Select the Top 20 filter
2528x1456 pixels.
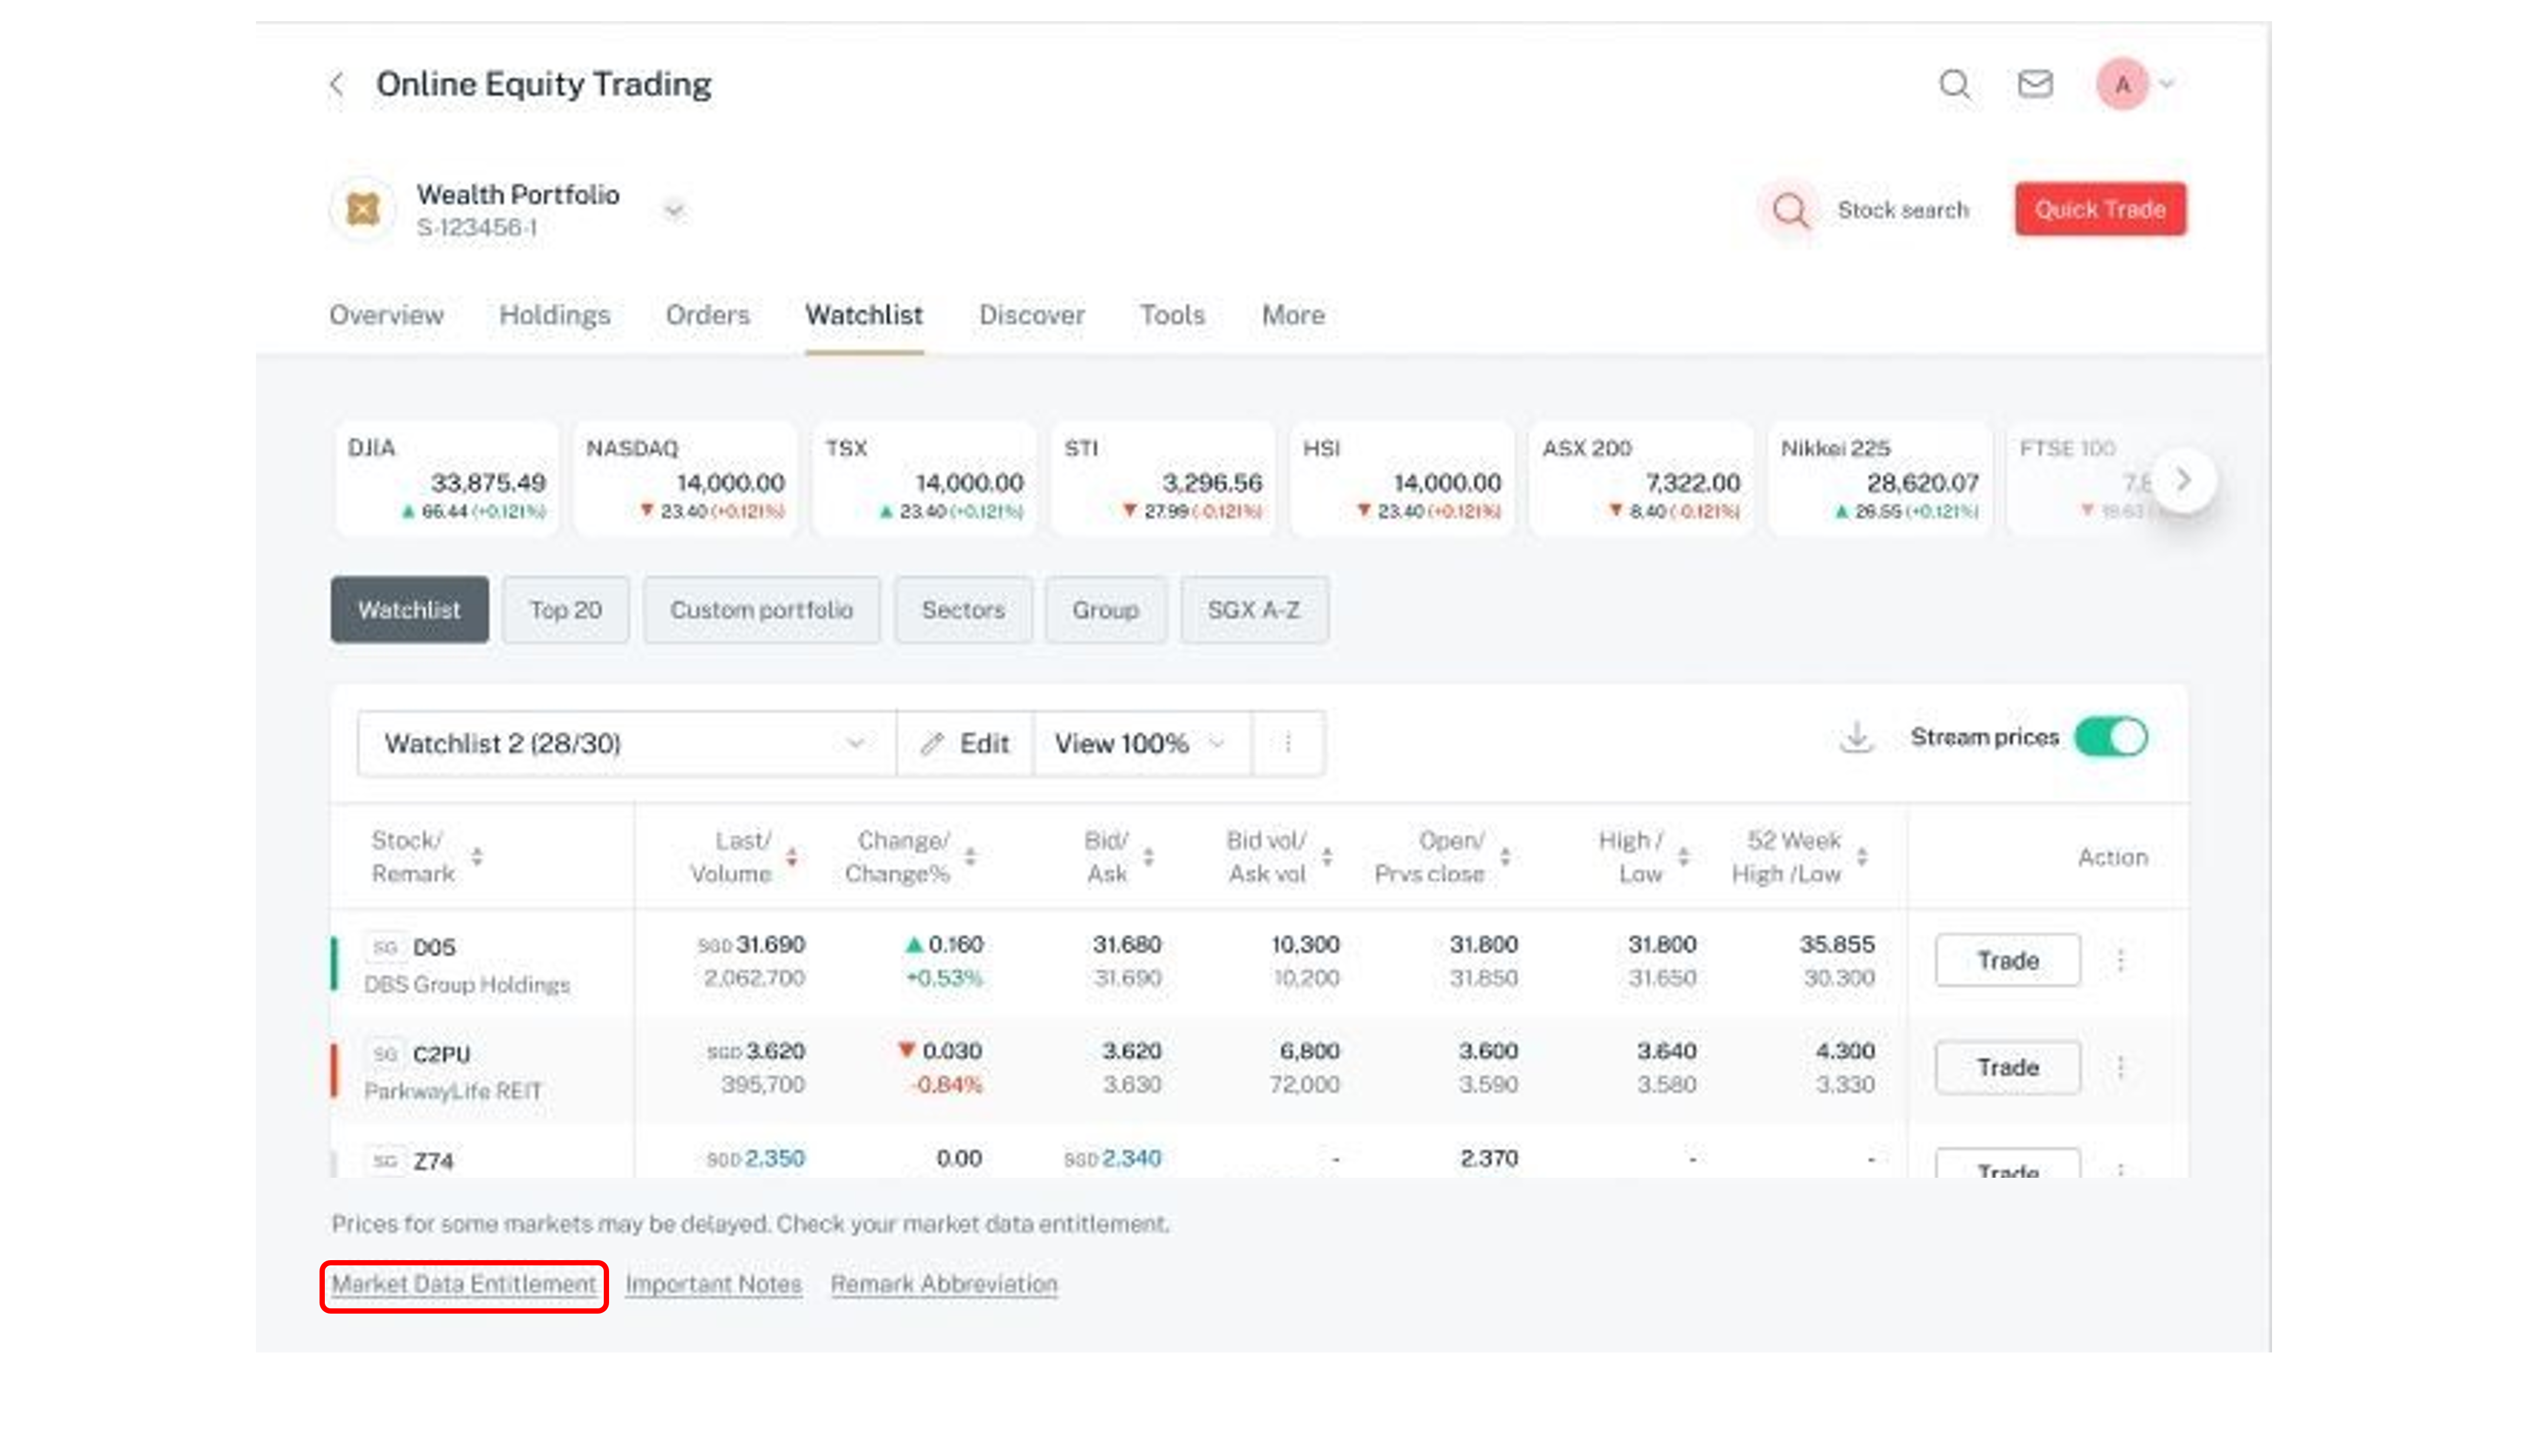[566, 609]
